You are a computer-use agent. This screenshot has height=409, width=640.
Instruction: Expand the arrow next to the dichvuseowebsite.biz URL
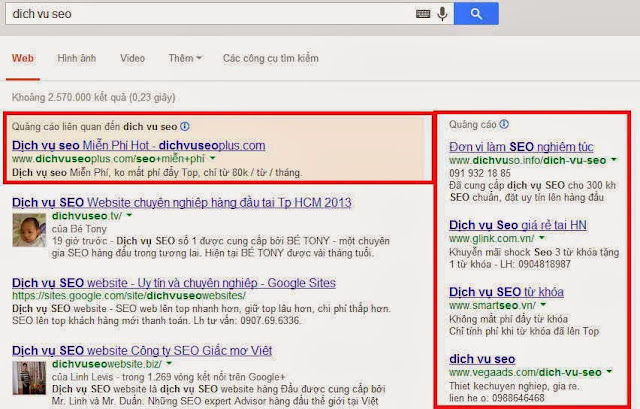pyautogui.click(x=169, y=364)
